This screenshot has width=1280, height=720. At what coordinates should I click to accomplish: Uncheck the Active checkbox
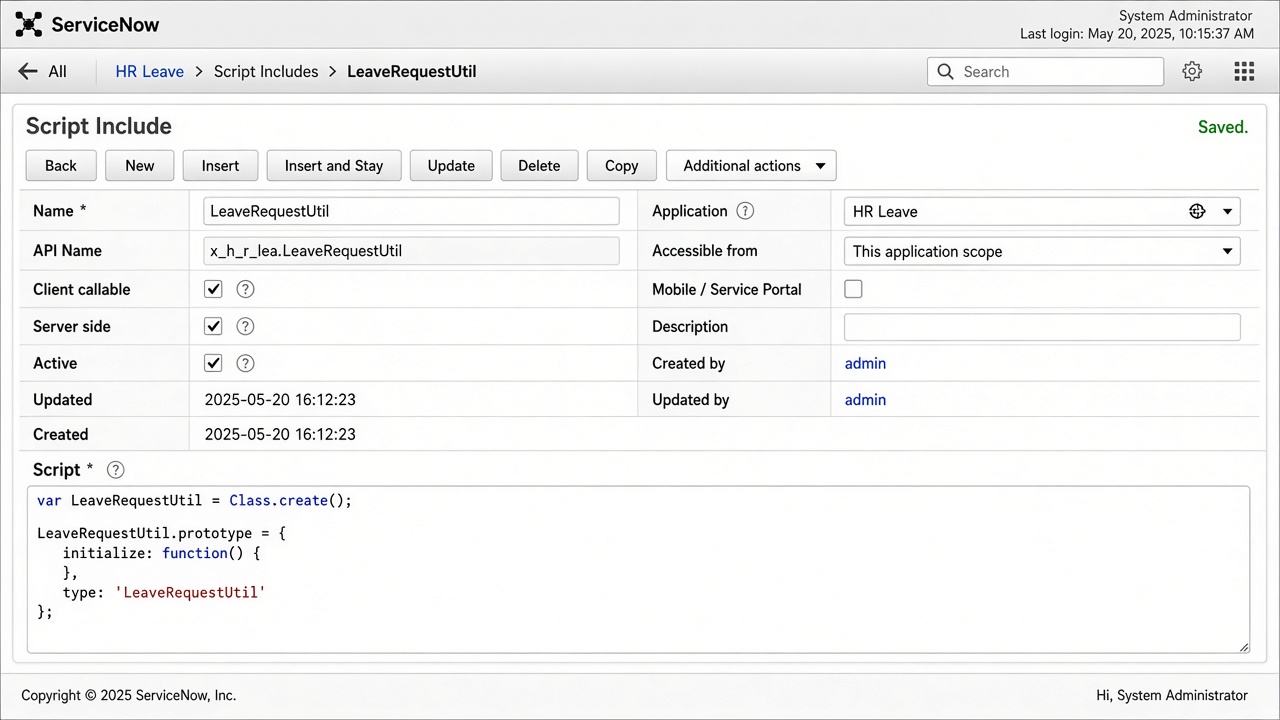[x=213, y=363]
